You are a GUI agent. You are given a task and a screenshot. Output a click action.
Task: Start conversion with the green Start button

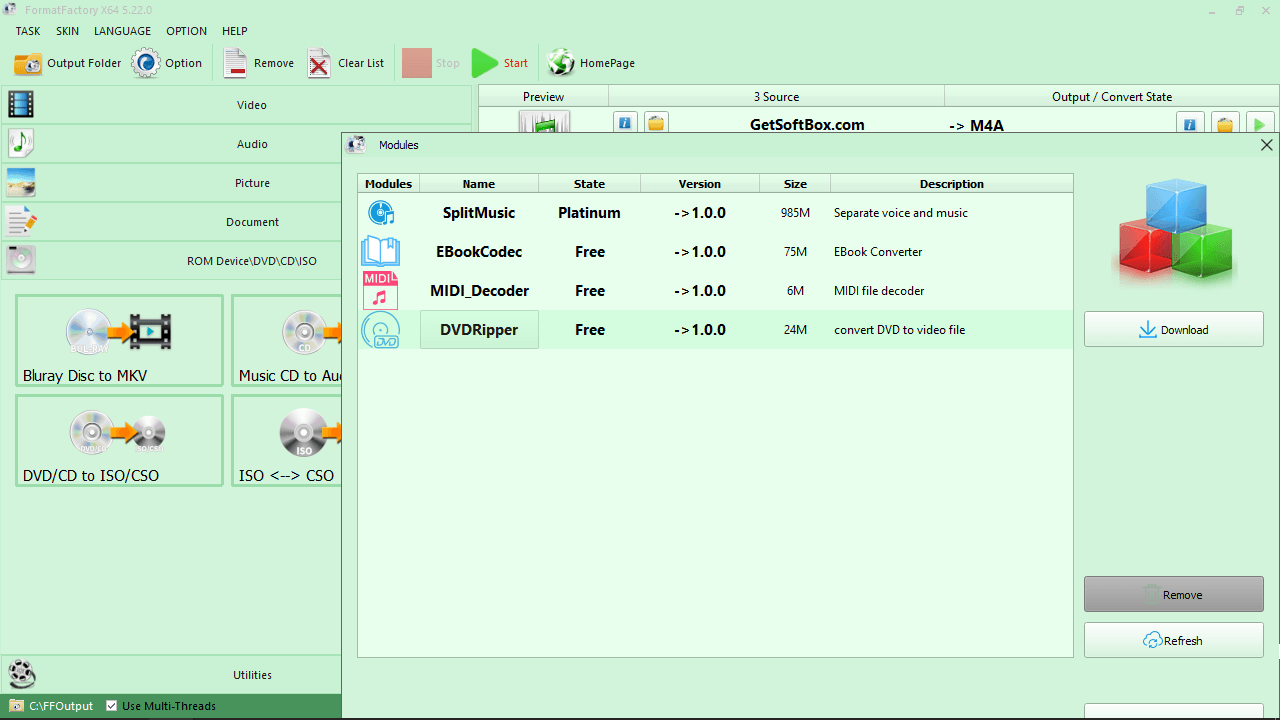click(500, 63)
